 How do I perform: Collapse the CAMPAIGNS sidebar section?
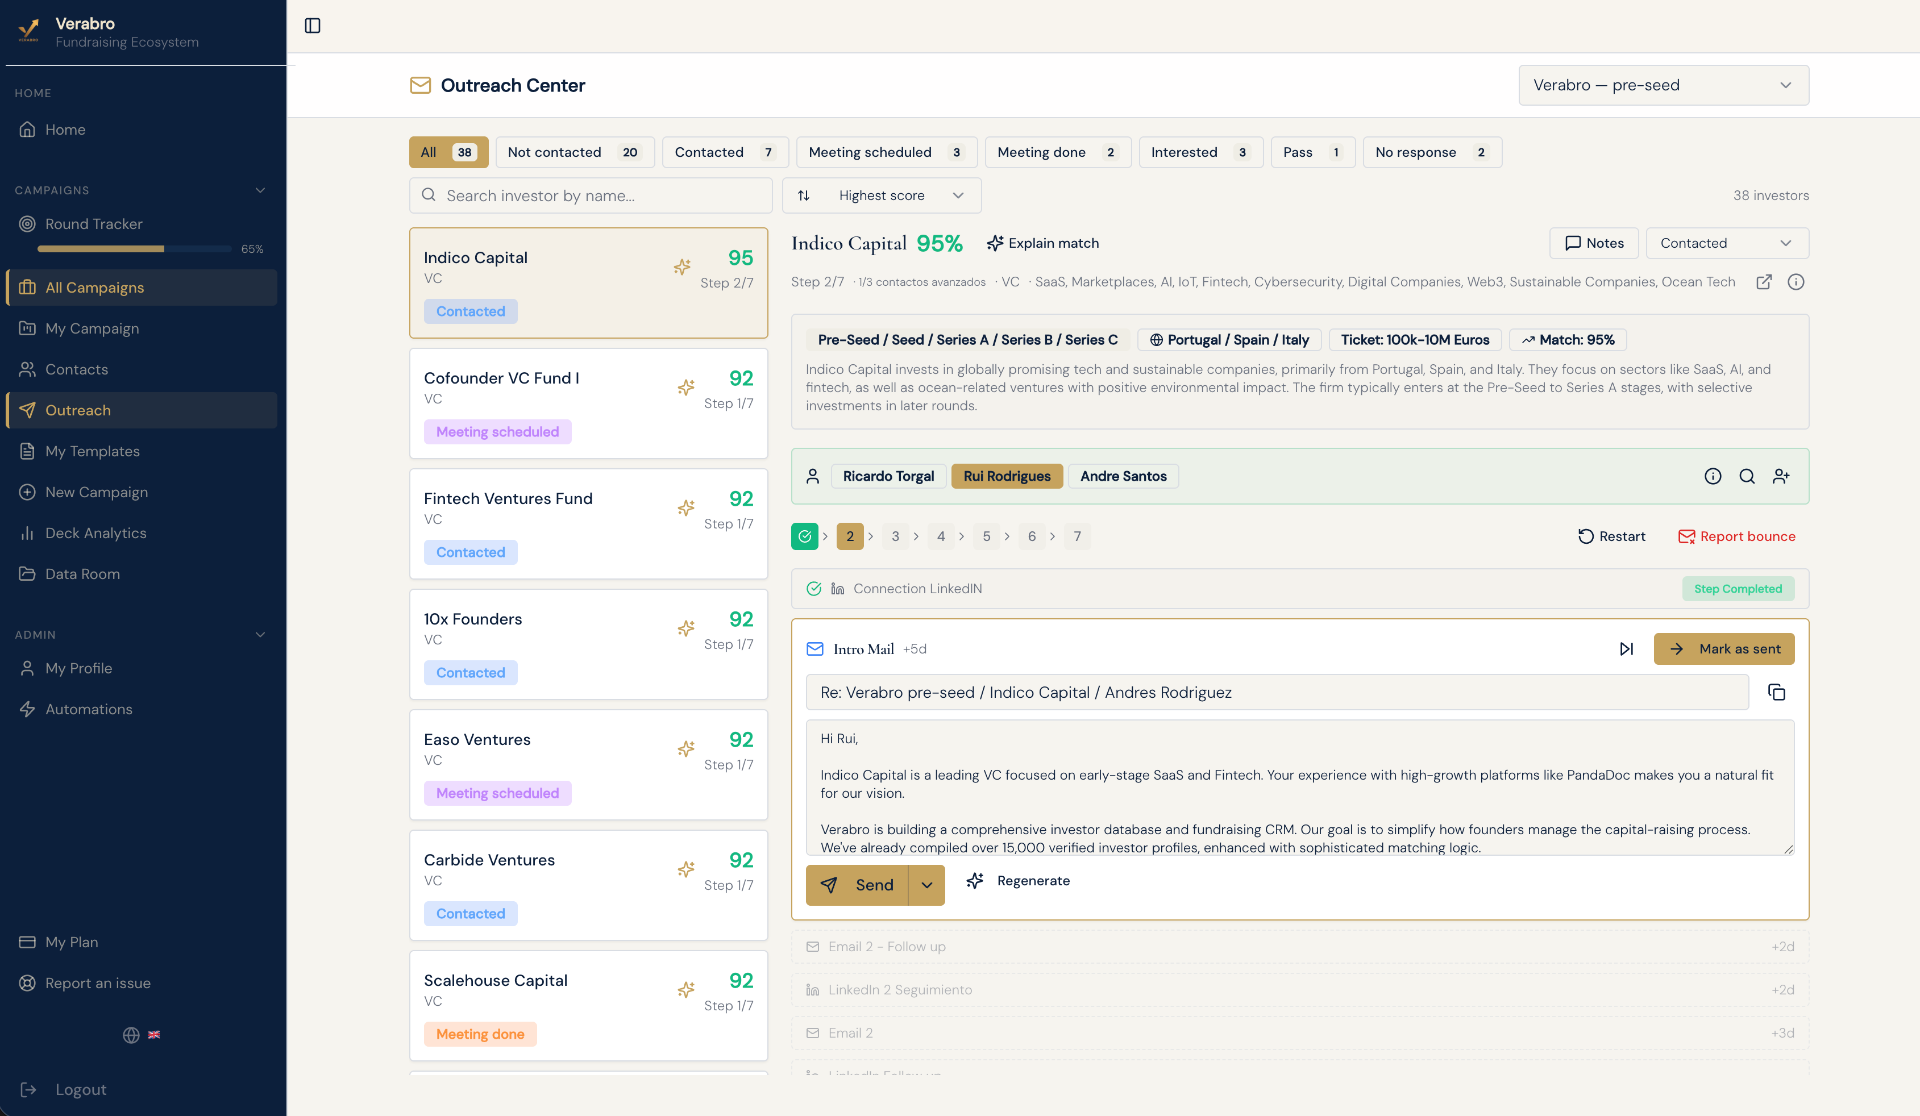[260, 190]
